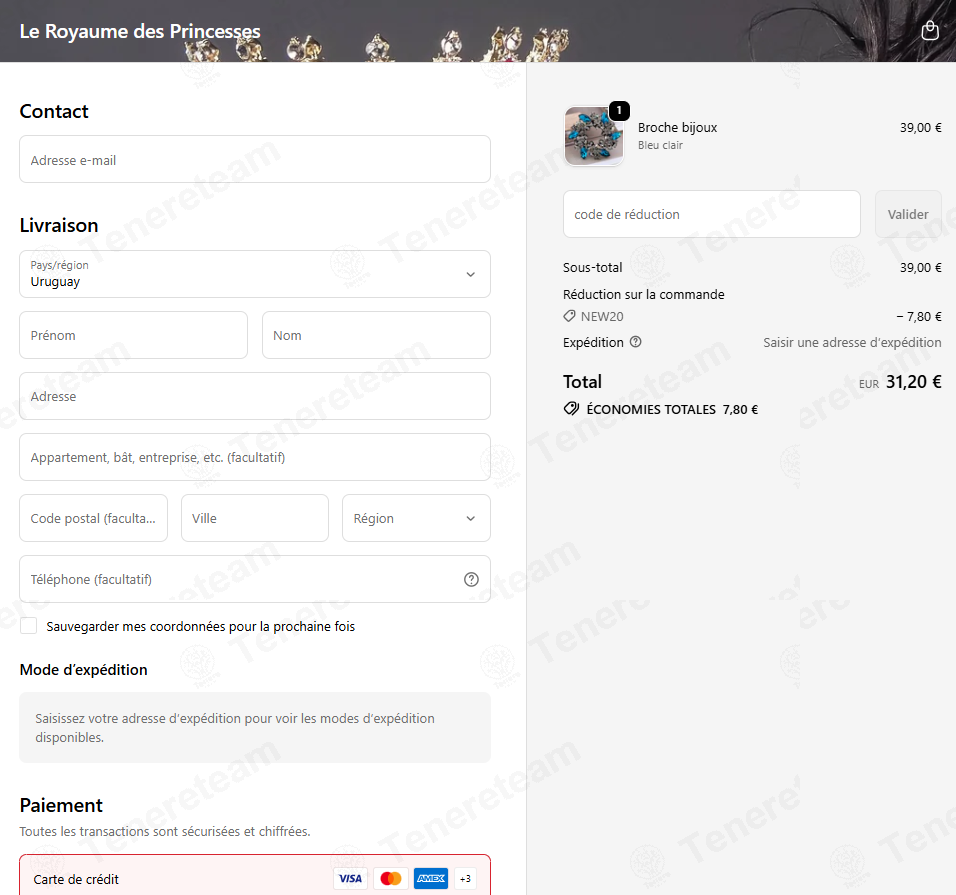This screenshot has width=956, height=895.
Task: Click the Mastercard logo
Action: pyautogui.click(x=391, y=879)
